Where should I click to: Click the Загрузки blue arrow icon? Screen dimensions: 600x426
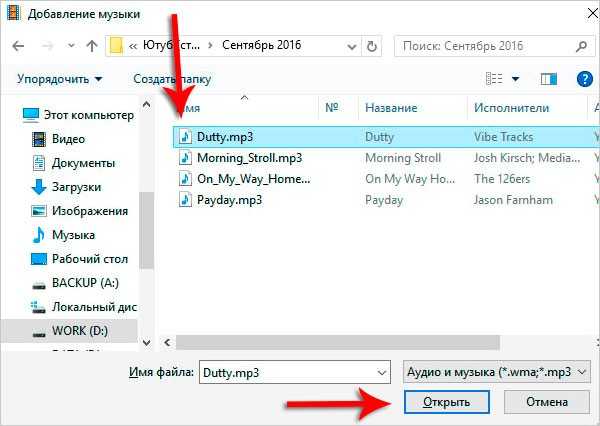click(39, 188)
